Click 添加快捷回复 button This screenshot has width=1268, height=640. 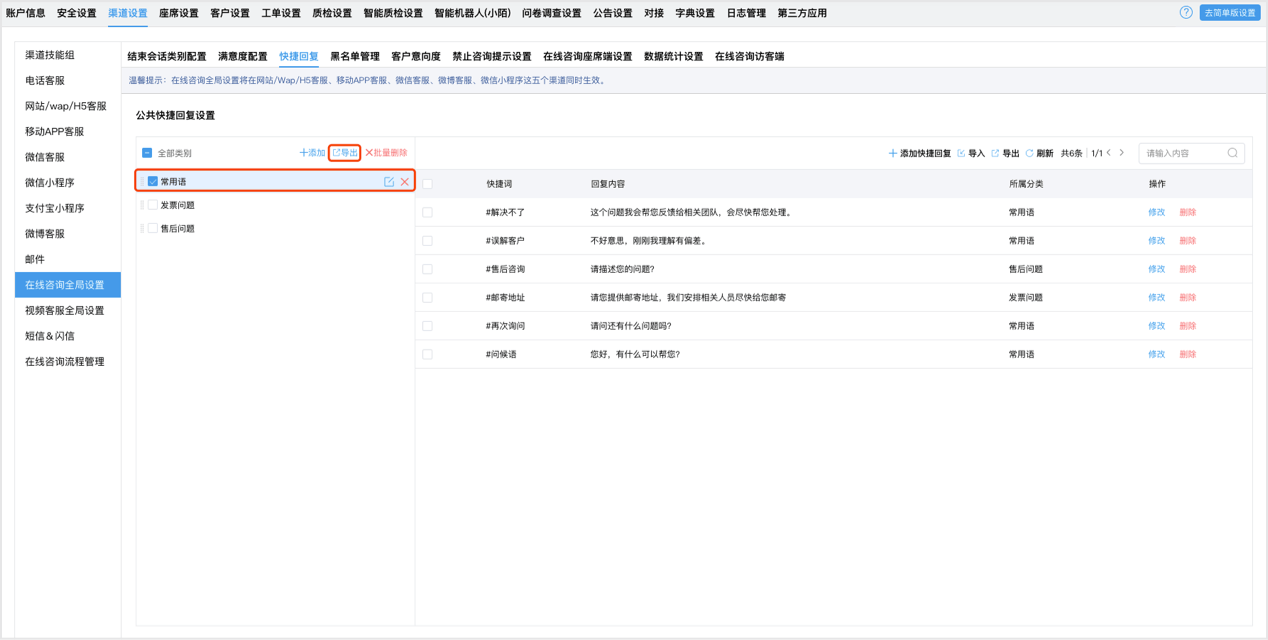point(919,154)
